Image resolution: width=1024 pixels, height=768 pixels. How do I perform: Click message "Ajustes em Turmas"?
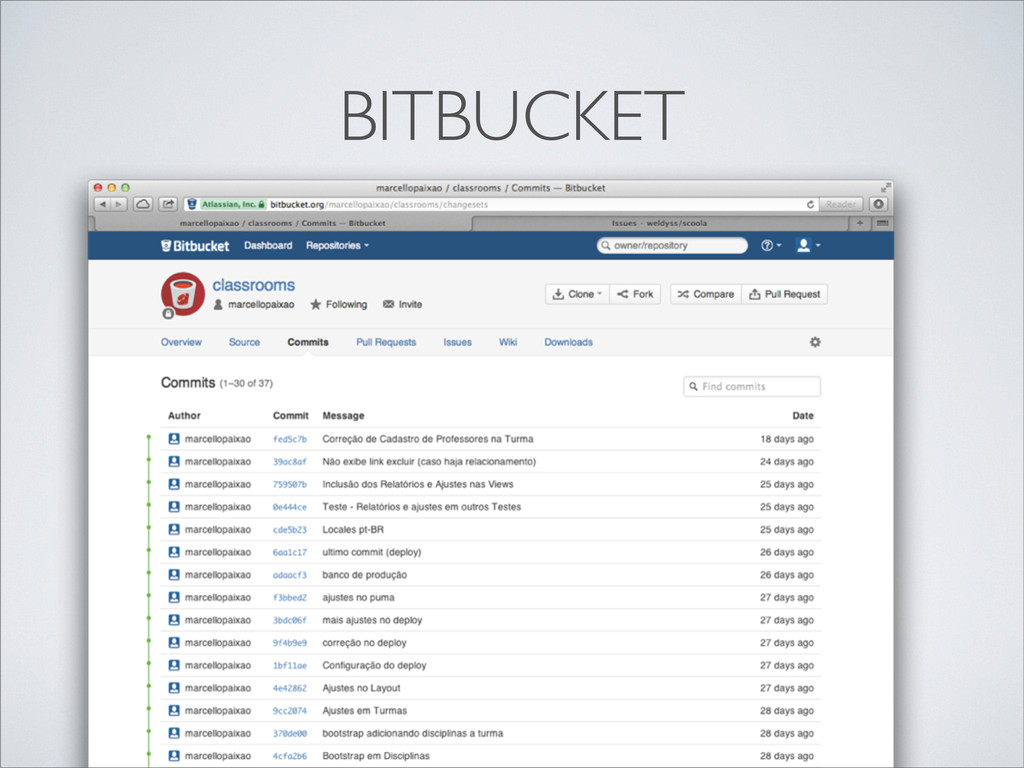(364, 711)
